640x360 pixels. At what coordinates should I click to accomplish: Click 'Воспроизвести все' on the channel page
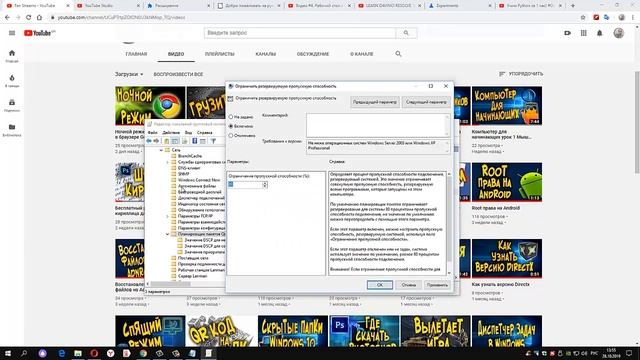(x=178, y=74)
